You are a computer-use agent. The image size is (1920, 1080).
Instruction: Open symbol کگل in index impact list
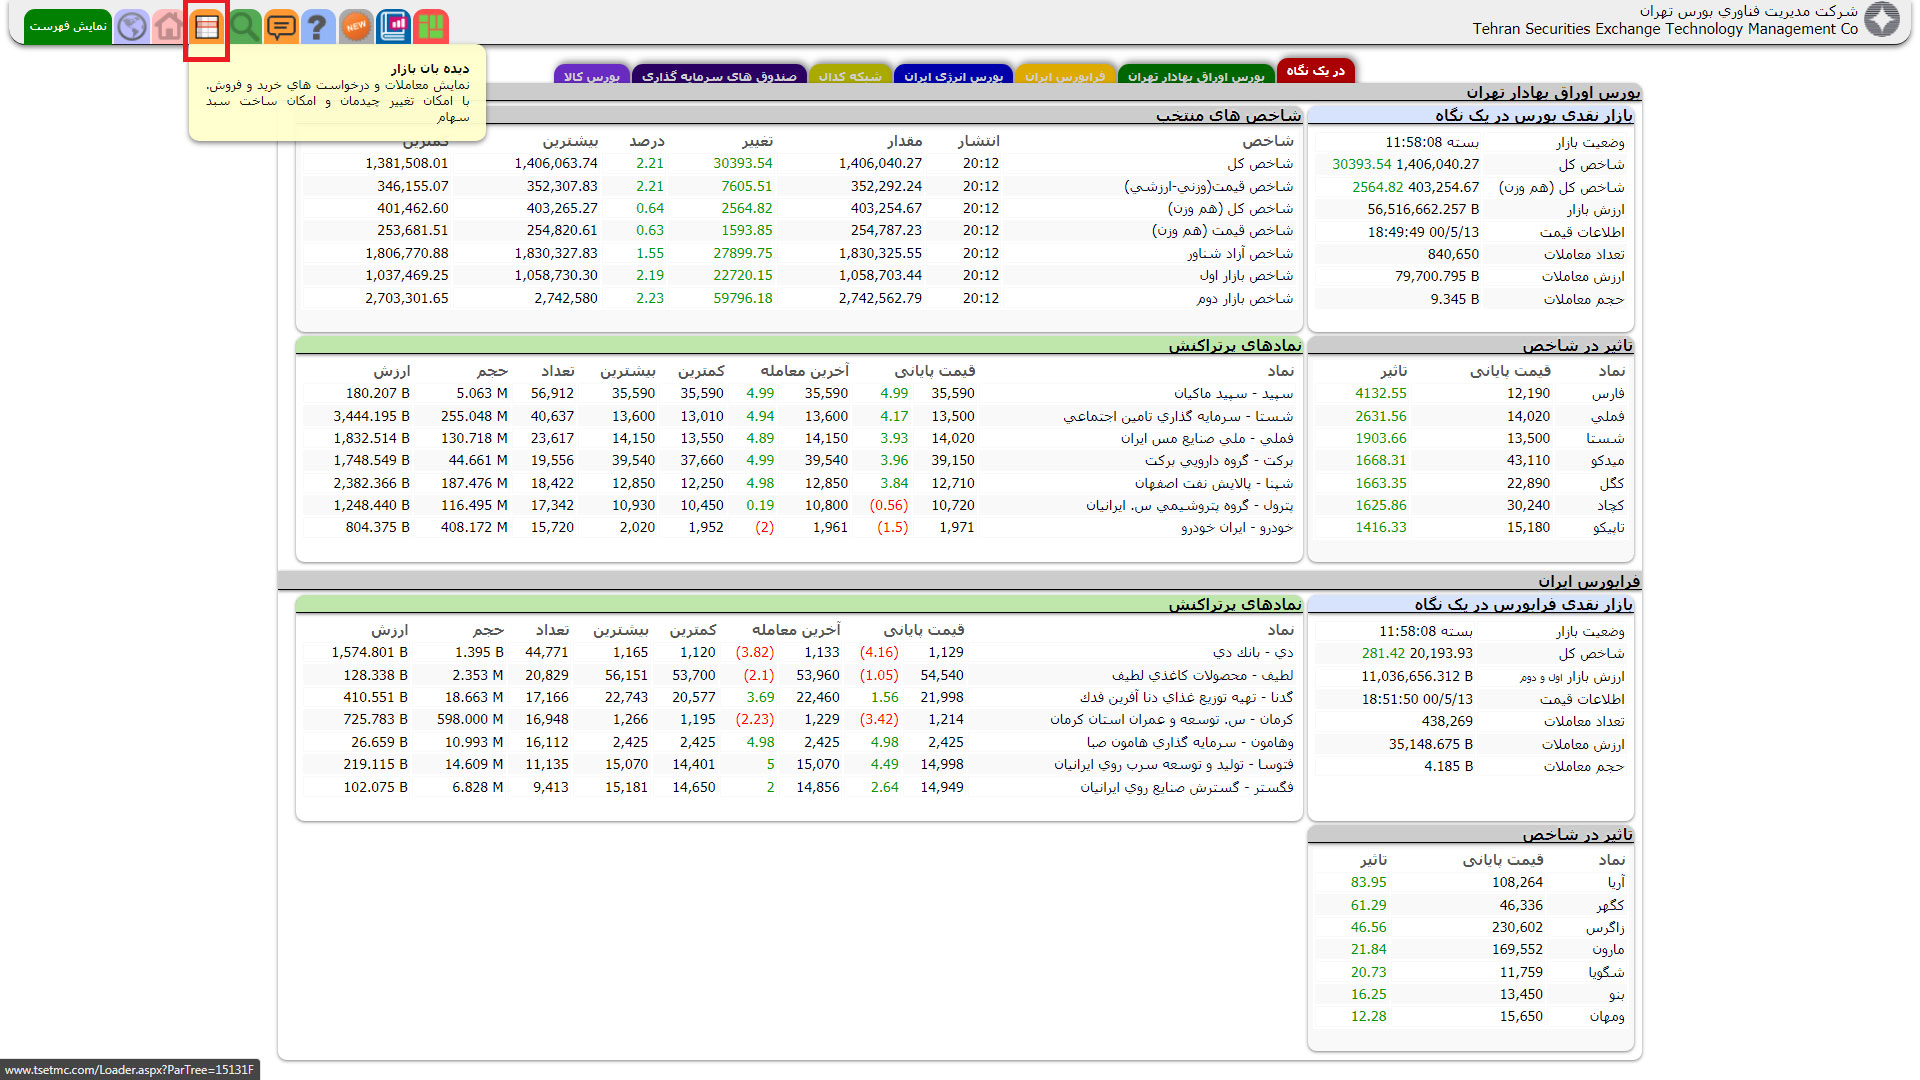click(1612, 483)
